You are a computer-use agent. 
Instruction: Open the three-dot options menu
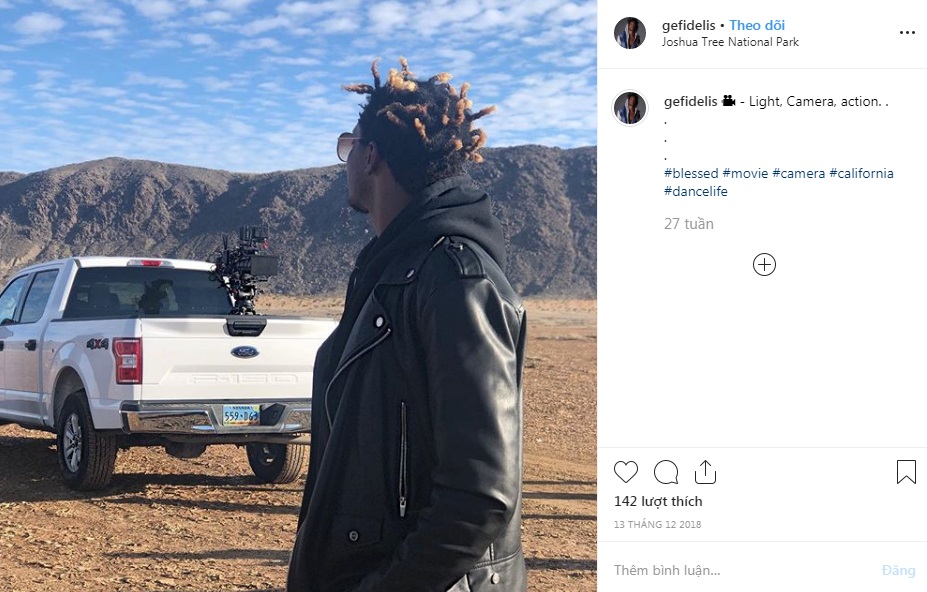(907, 33)
